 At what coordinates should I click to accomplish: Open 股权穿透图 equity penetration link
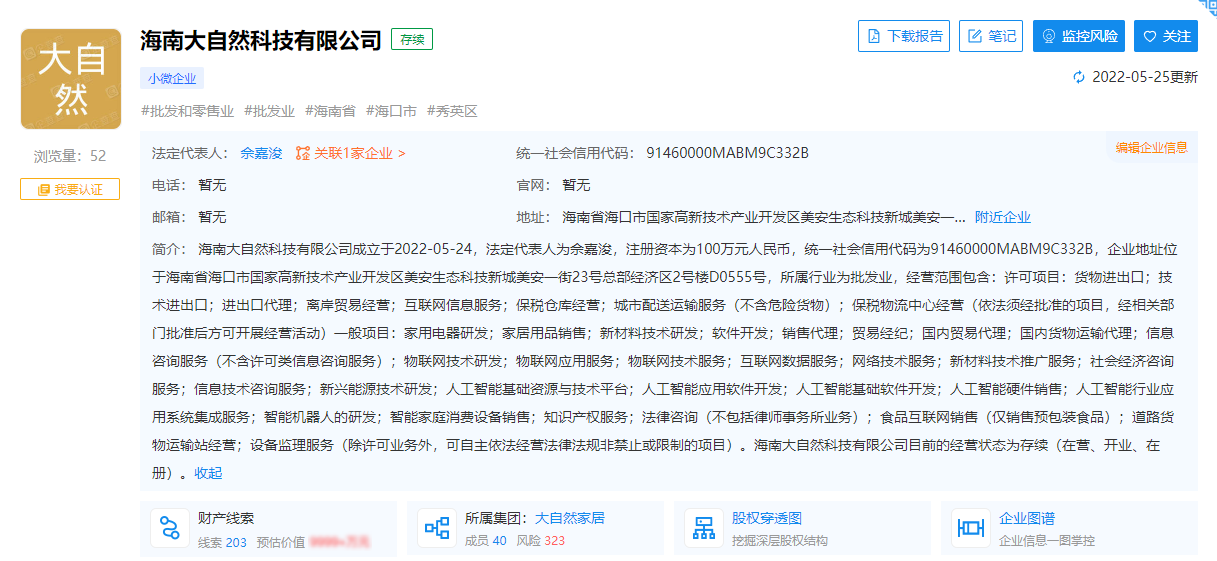[767, 518]
